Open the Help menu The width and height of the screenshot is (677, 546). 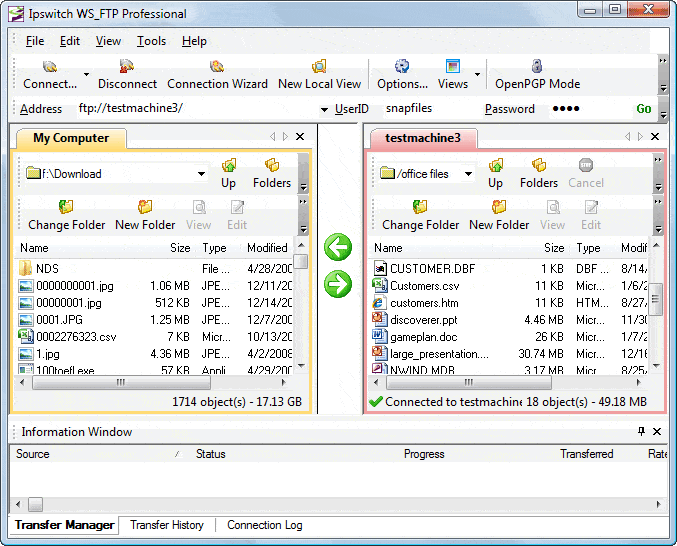coord(194,41)
